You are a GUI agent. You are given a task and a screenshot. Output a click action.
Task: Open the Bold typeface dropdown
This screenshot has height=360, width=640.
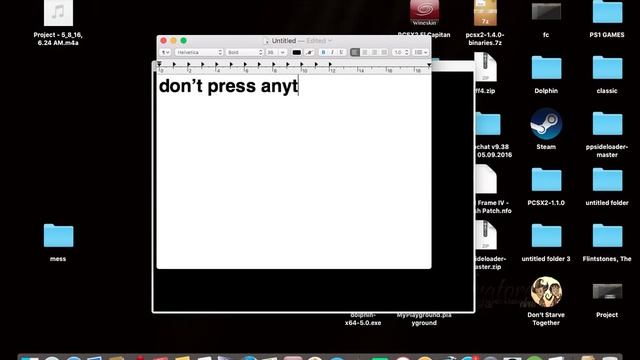(245, 52)
